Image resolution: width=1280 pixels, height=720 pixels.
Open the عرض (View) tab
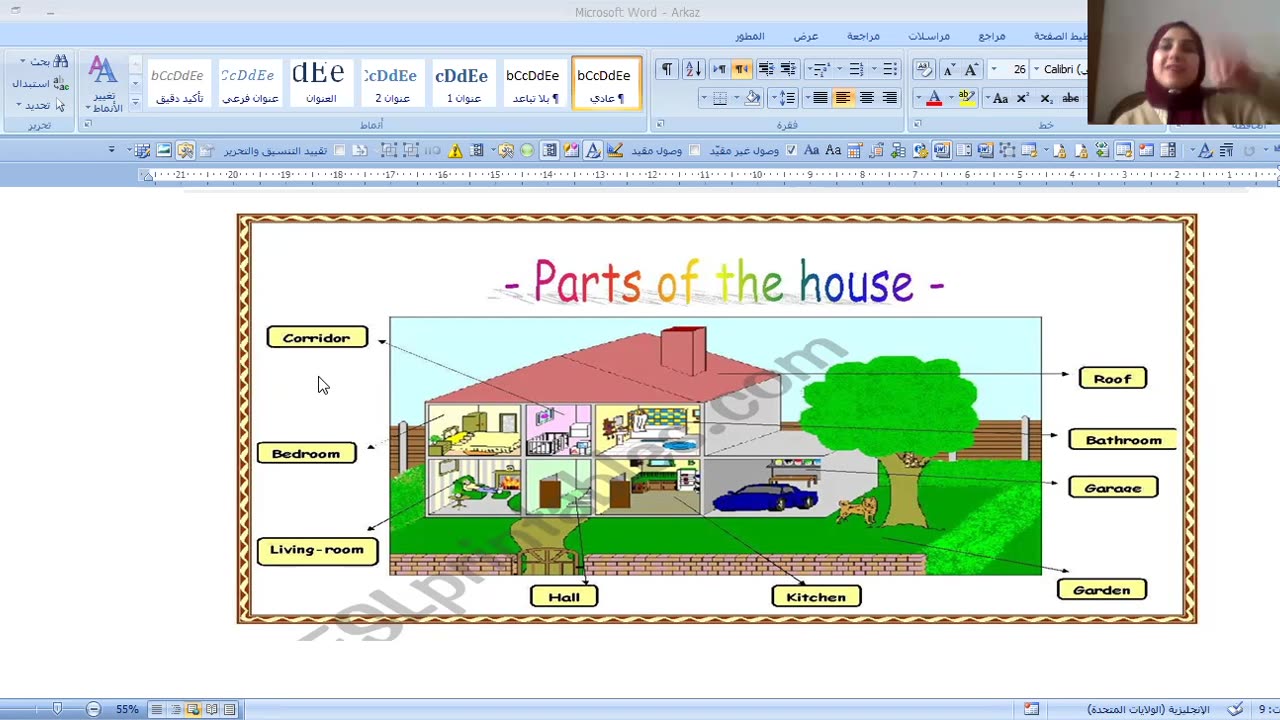[x=806, y=36]
